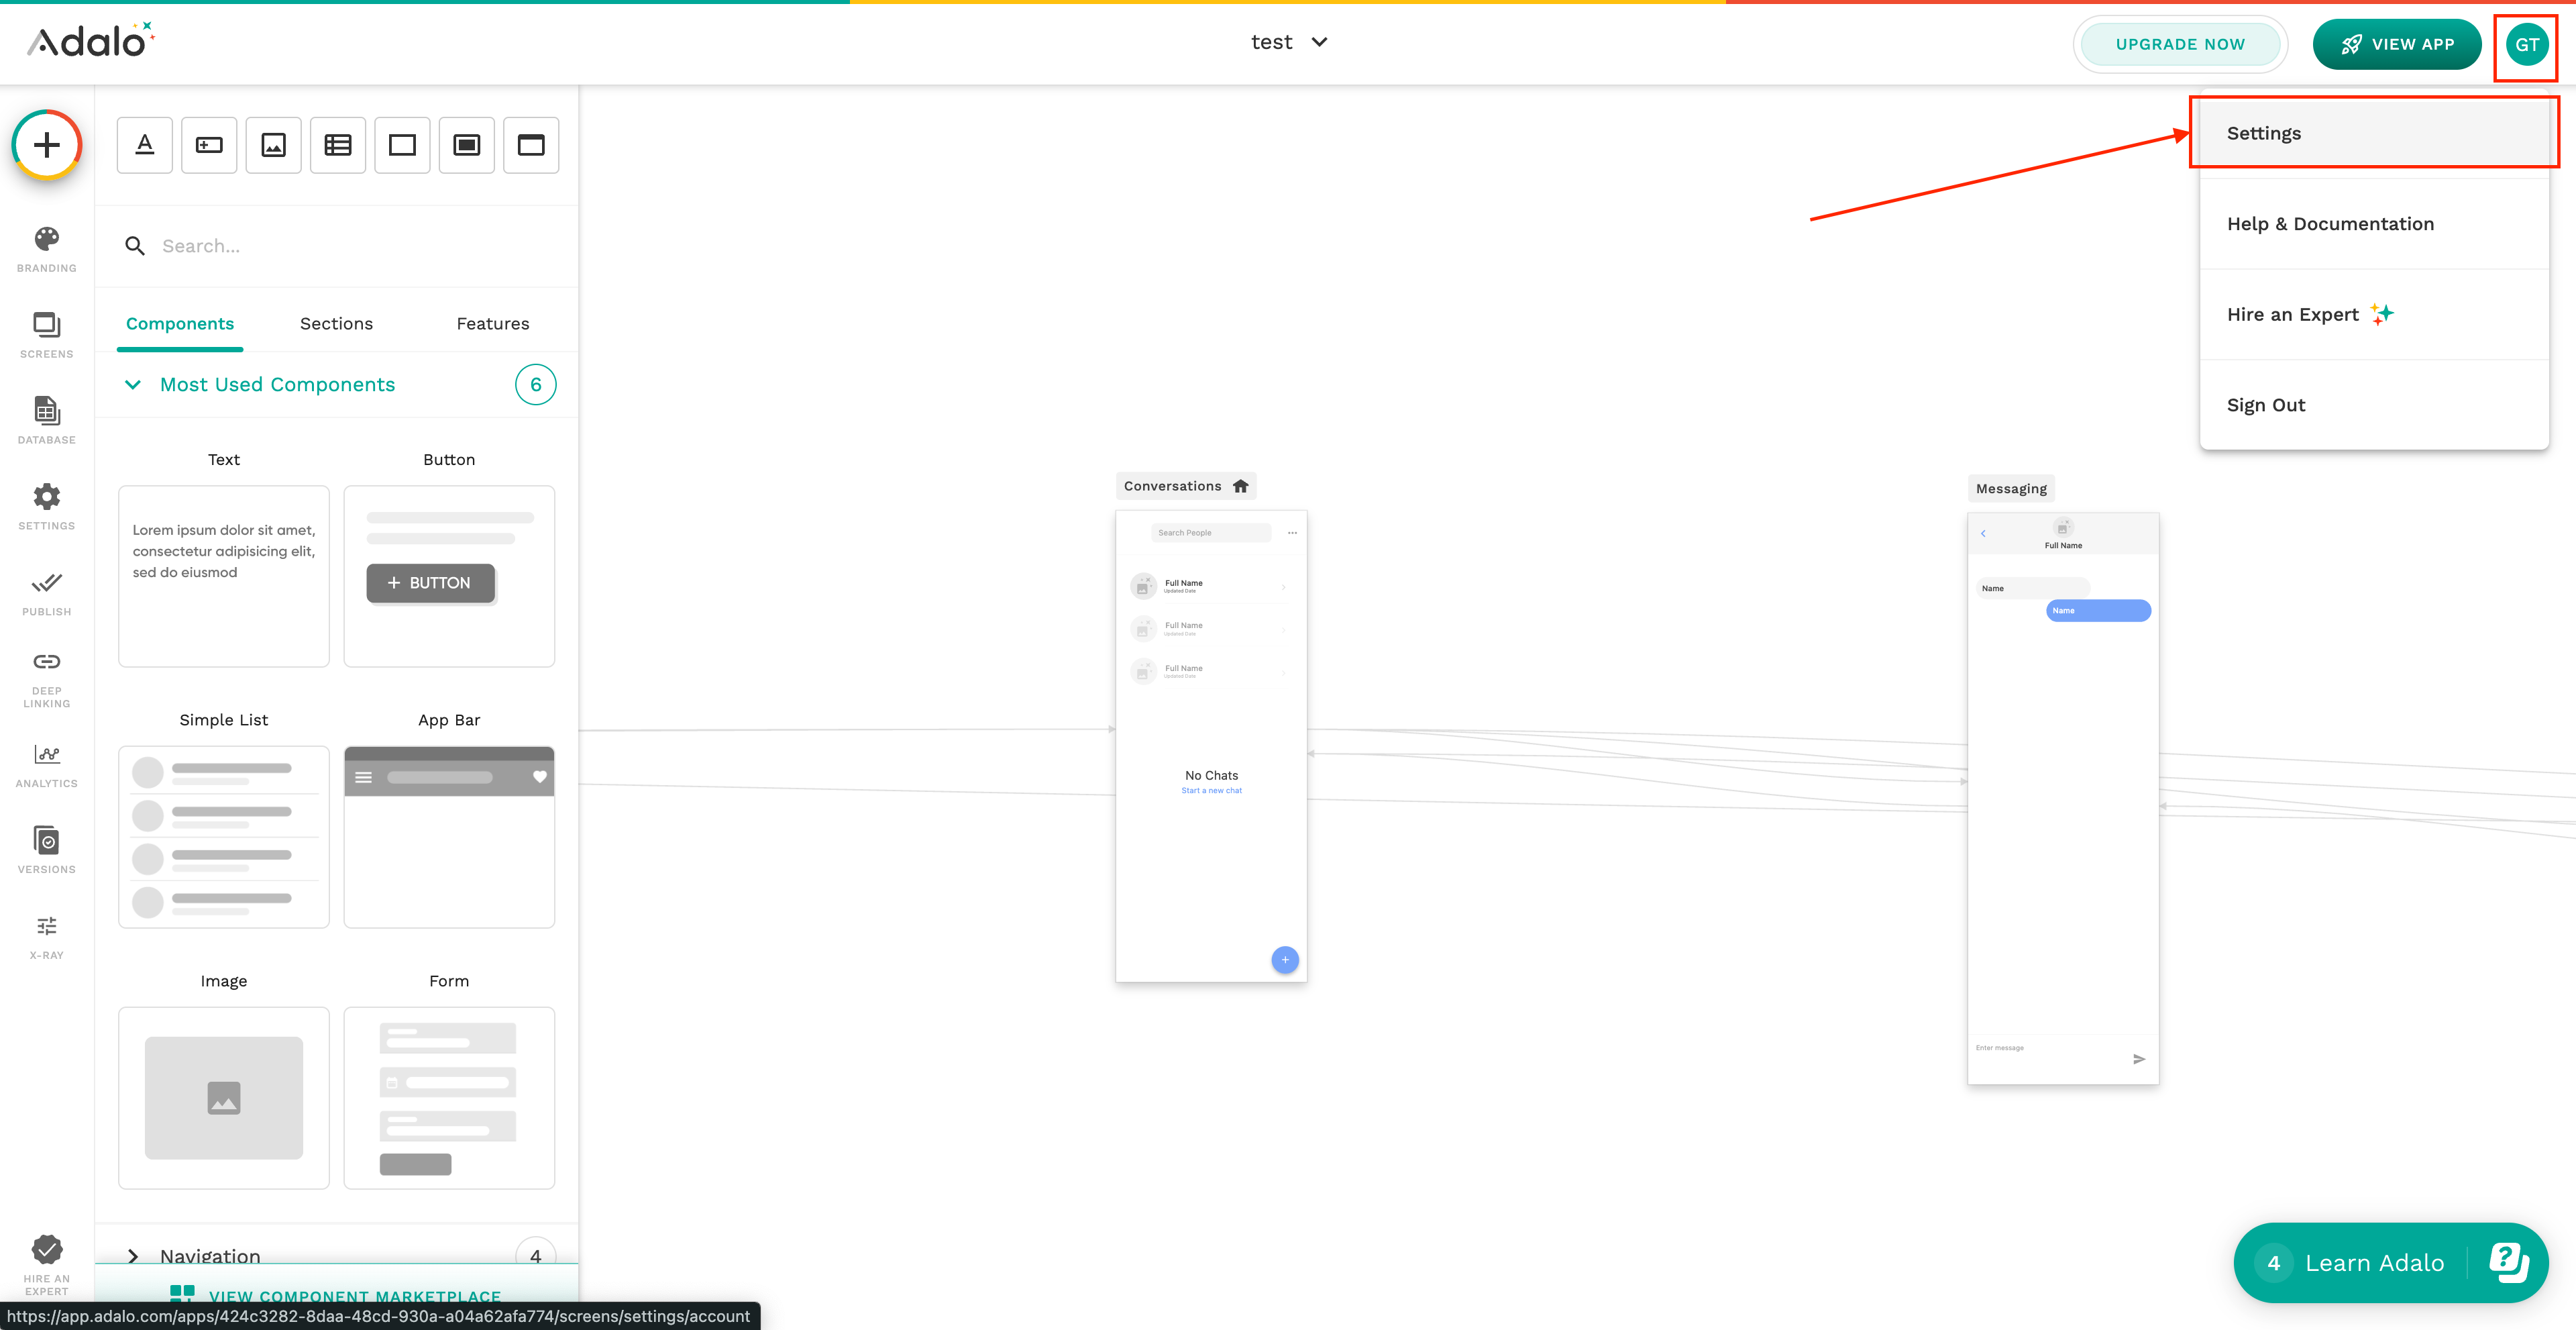Switch to the Sections tab
This screenshot has height=1330, width=2576.
pos(336,323)
